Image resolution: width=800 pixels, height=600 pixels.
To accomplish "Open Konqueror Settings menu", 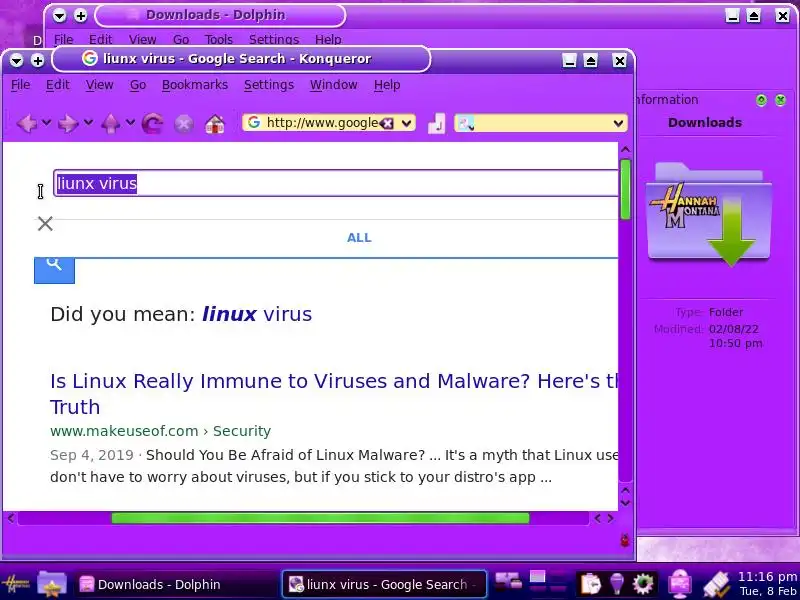I will [269, 85].
